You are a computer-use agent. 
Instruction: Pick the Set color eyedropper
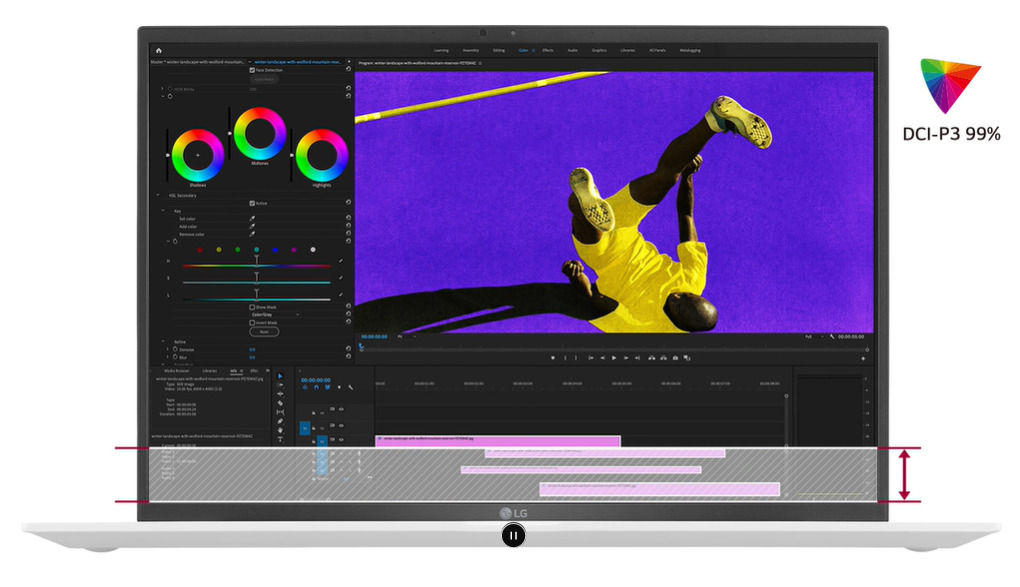pos(252,218)
